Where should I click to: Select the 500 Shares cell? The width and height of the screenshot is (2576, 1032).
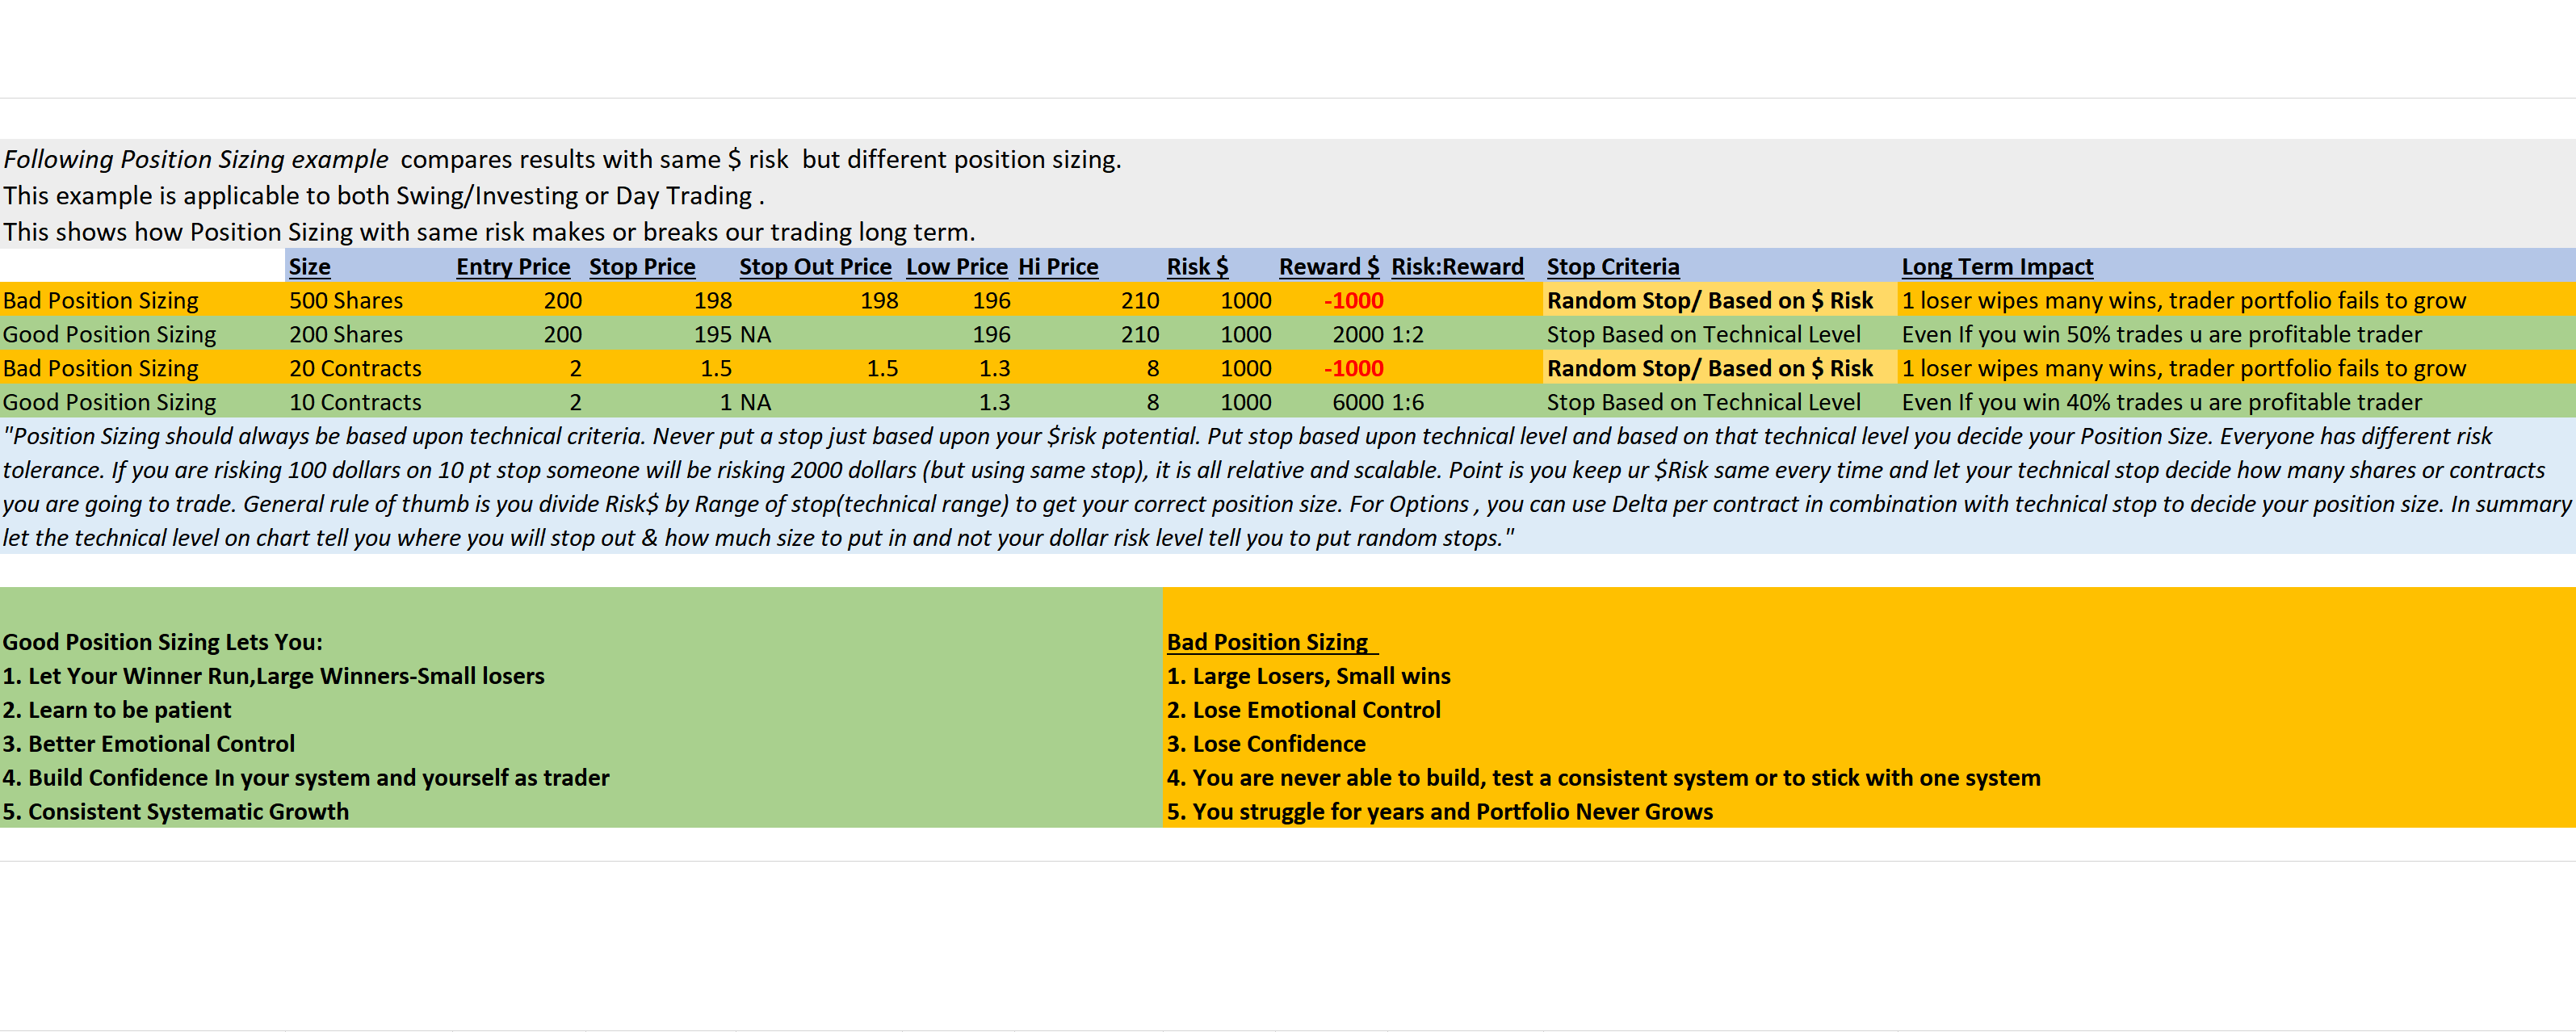click(x=346, y=301)
